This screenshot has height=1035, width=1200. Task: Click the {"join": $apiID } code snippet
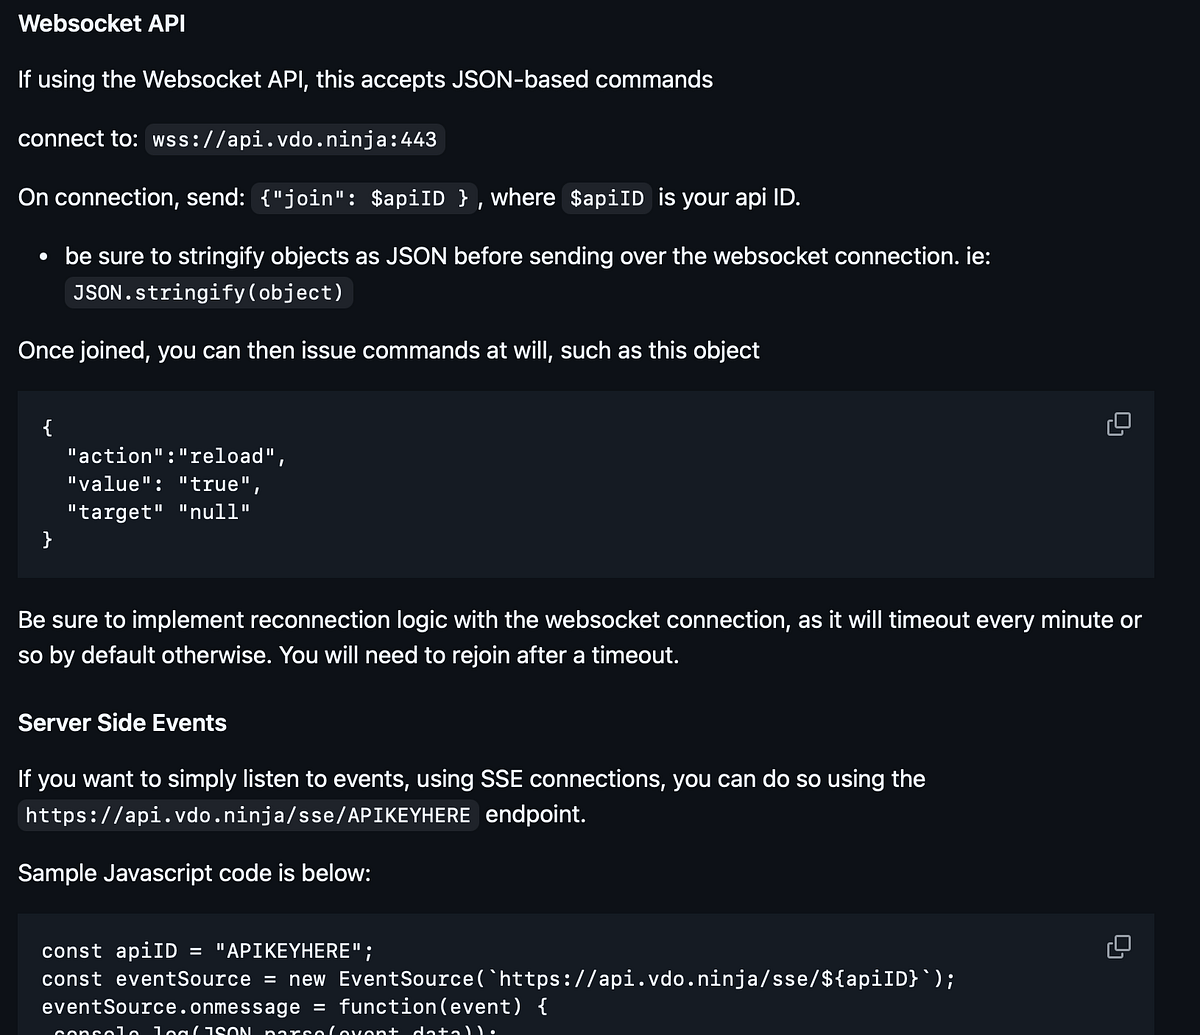[x=364, y=198]
